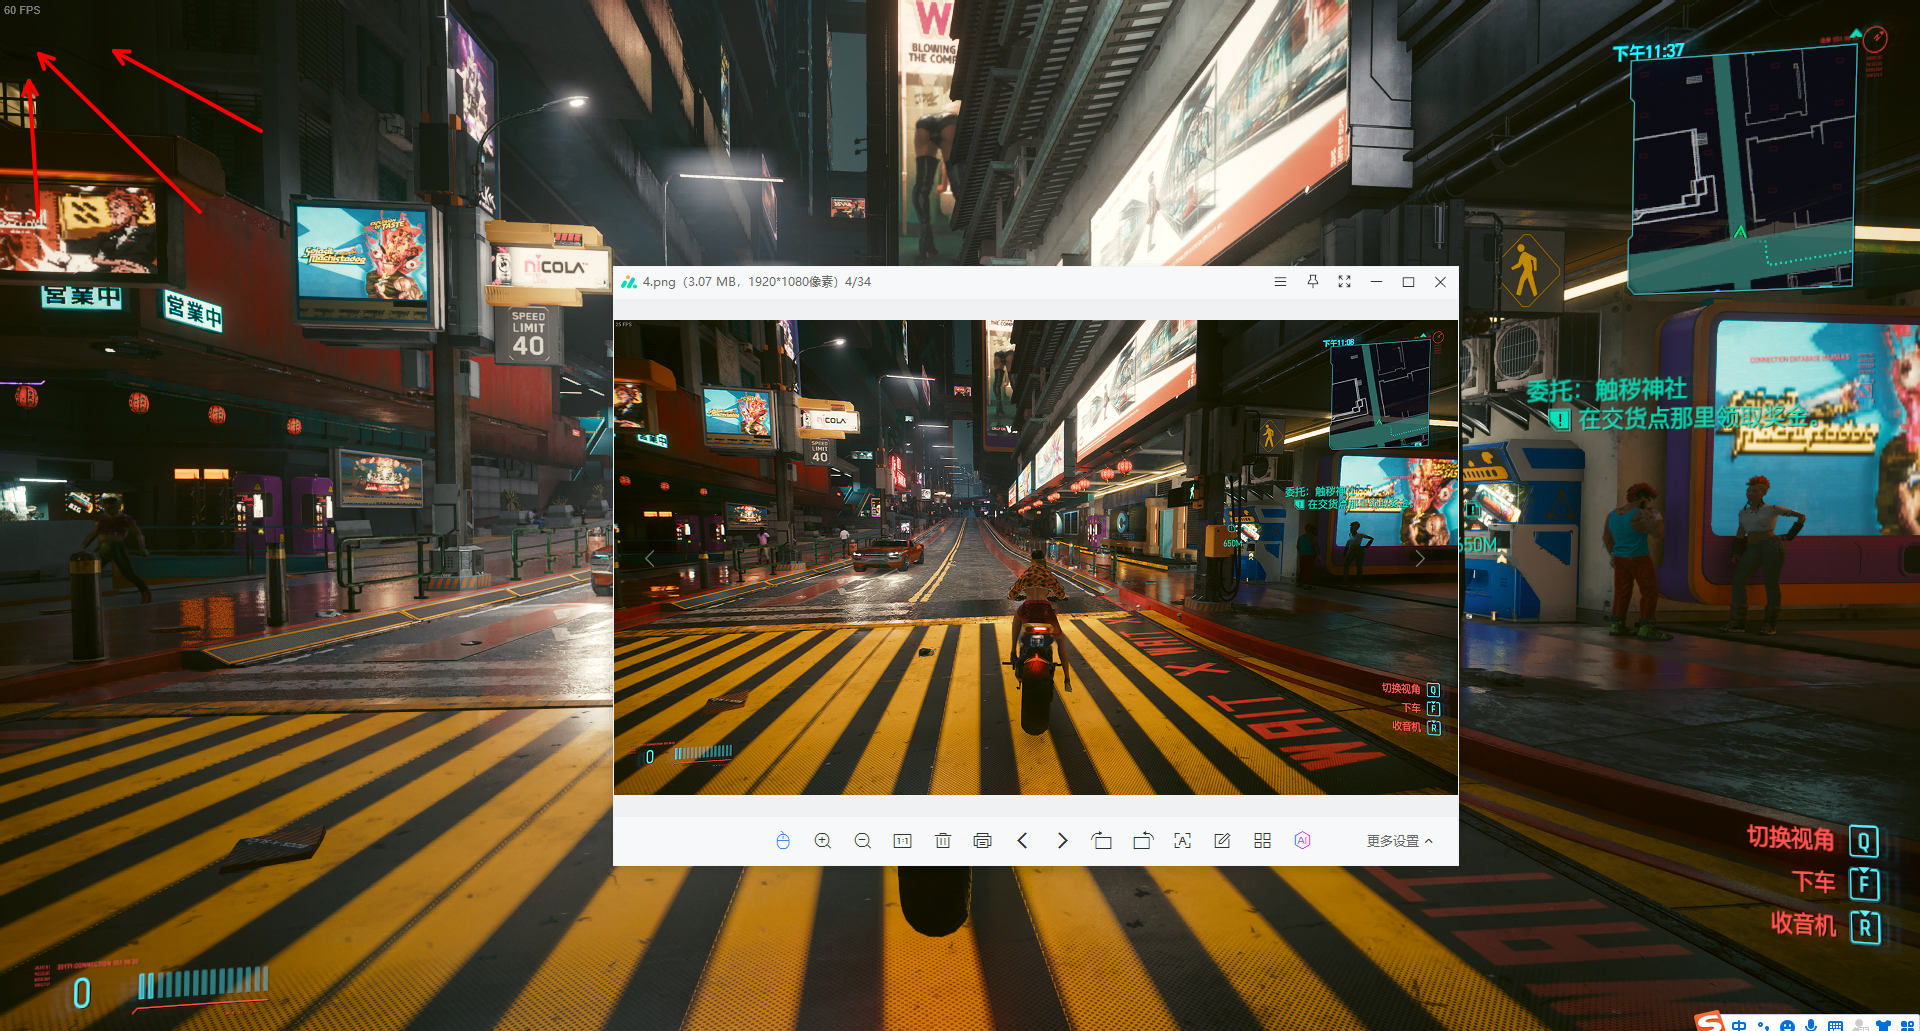Open the image edit pencil tool
The width and height of the screenshot is (1920, 1031).
pyautogui.click(x=1222, y=841)
